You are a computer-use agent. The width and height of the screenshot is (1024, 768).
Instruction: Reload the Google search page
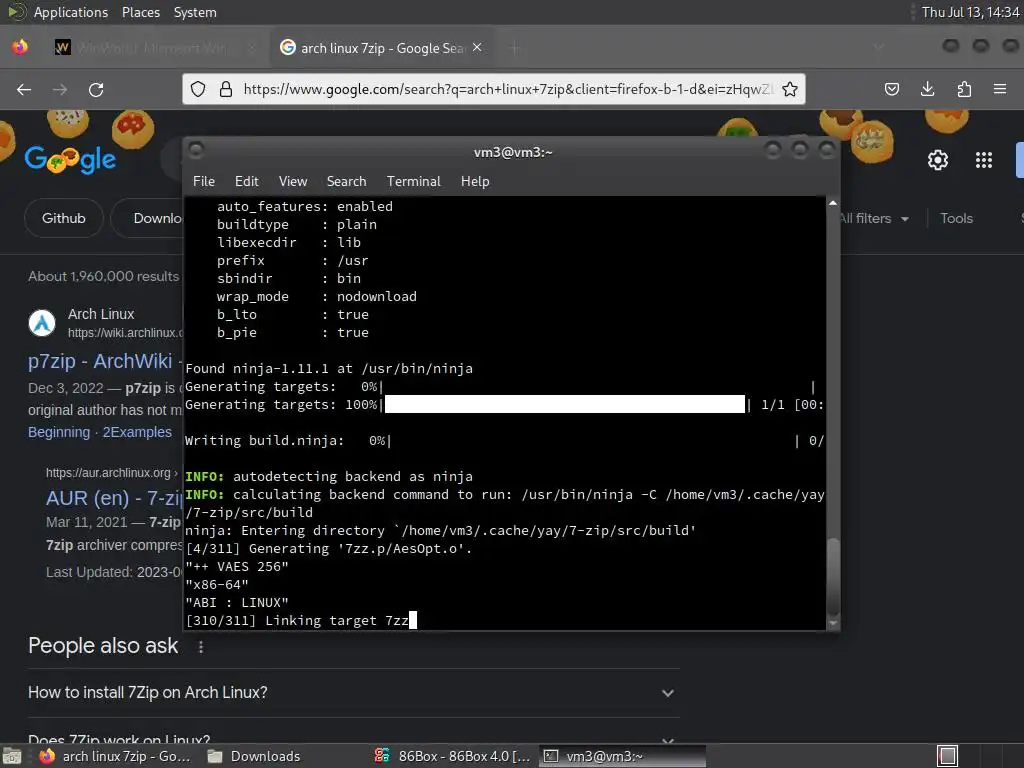(x=96, y=89)
